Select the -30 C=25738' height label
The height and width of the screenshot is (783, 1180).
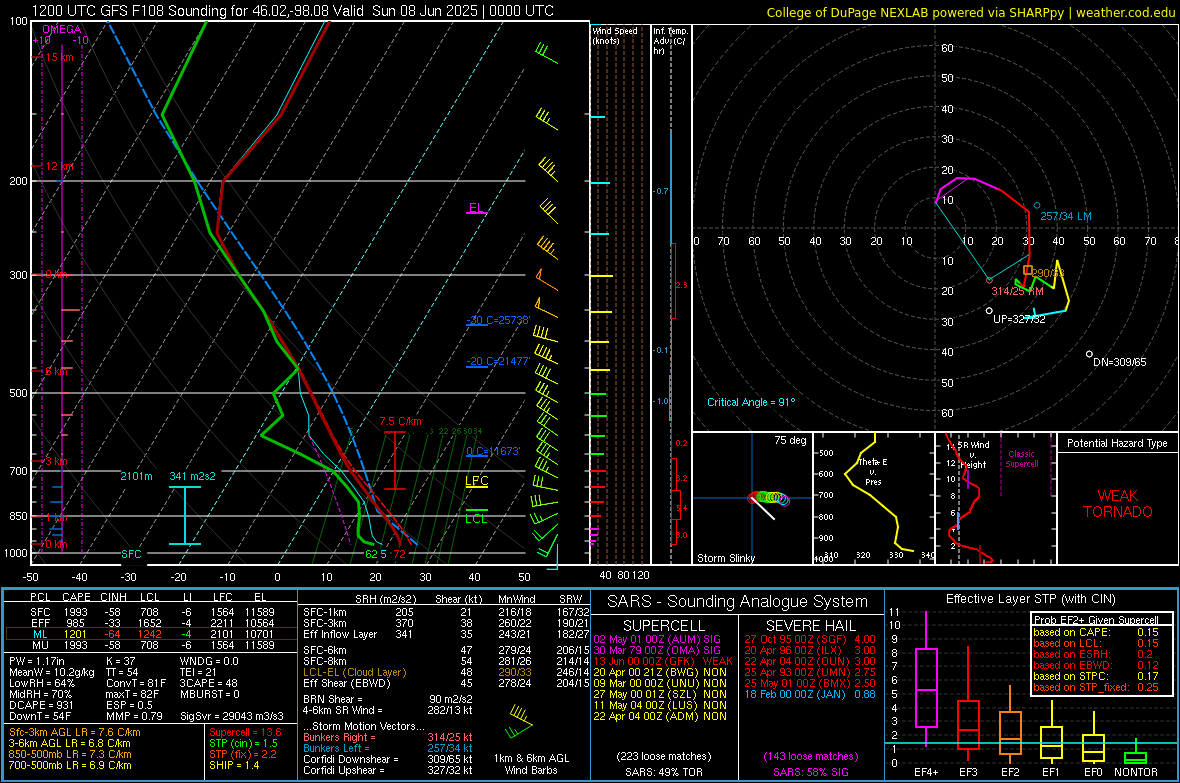coord(498,320)
